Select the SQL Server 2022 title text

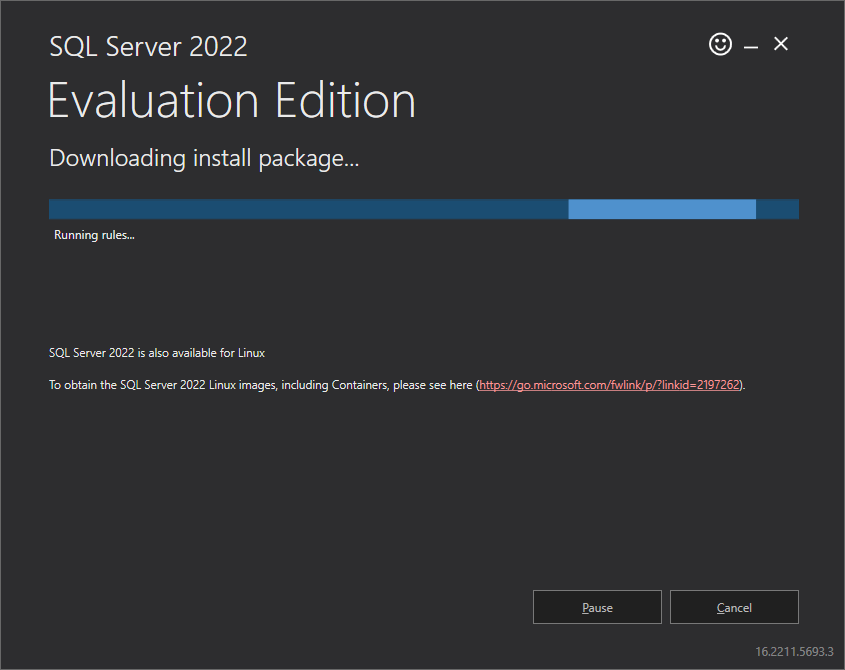pyautogui.click(x=148, y=46)
